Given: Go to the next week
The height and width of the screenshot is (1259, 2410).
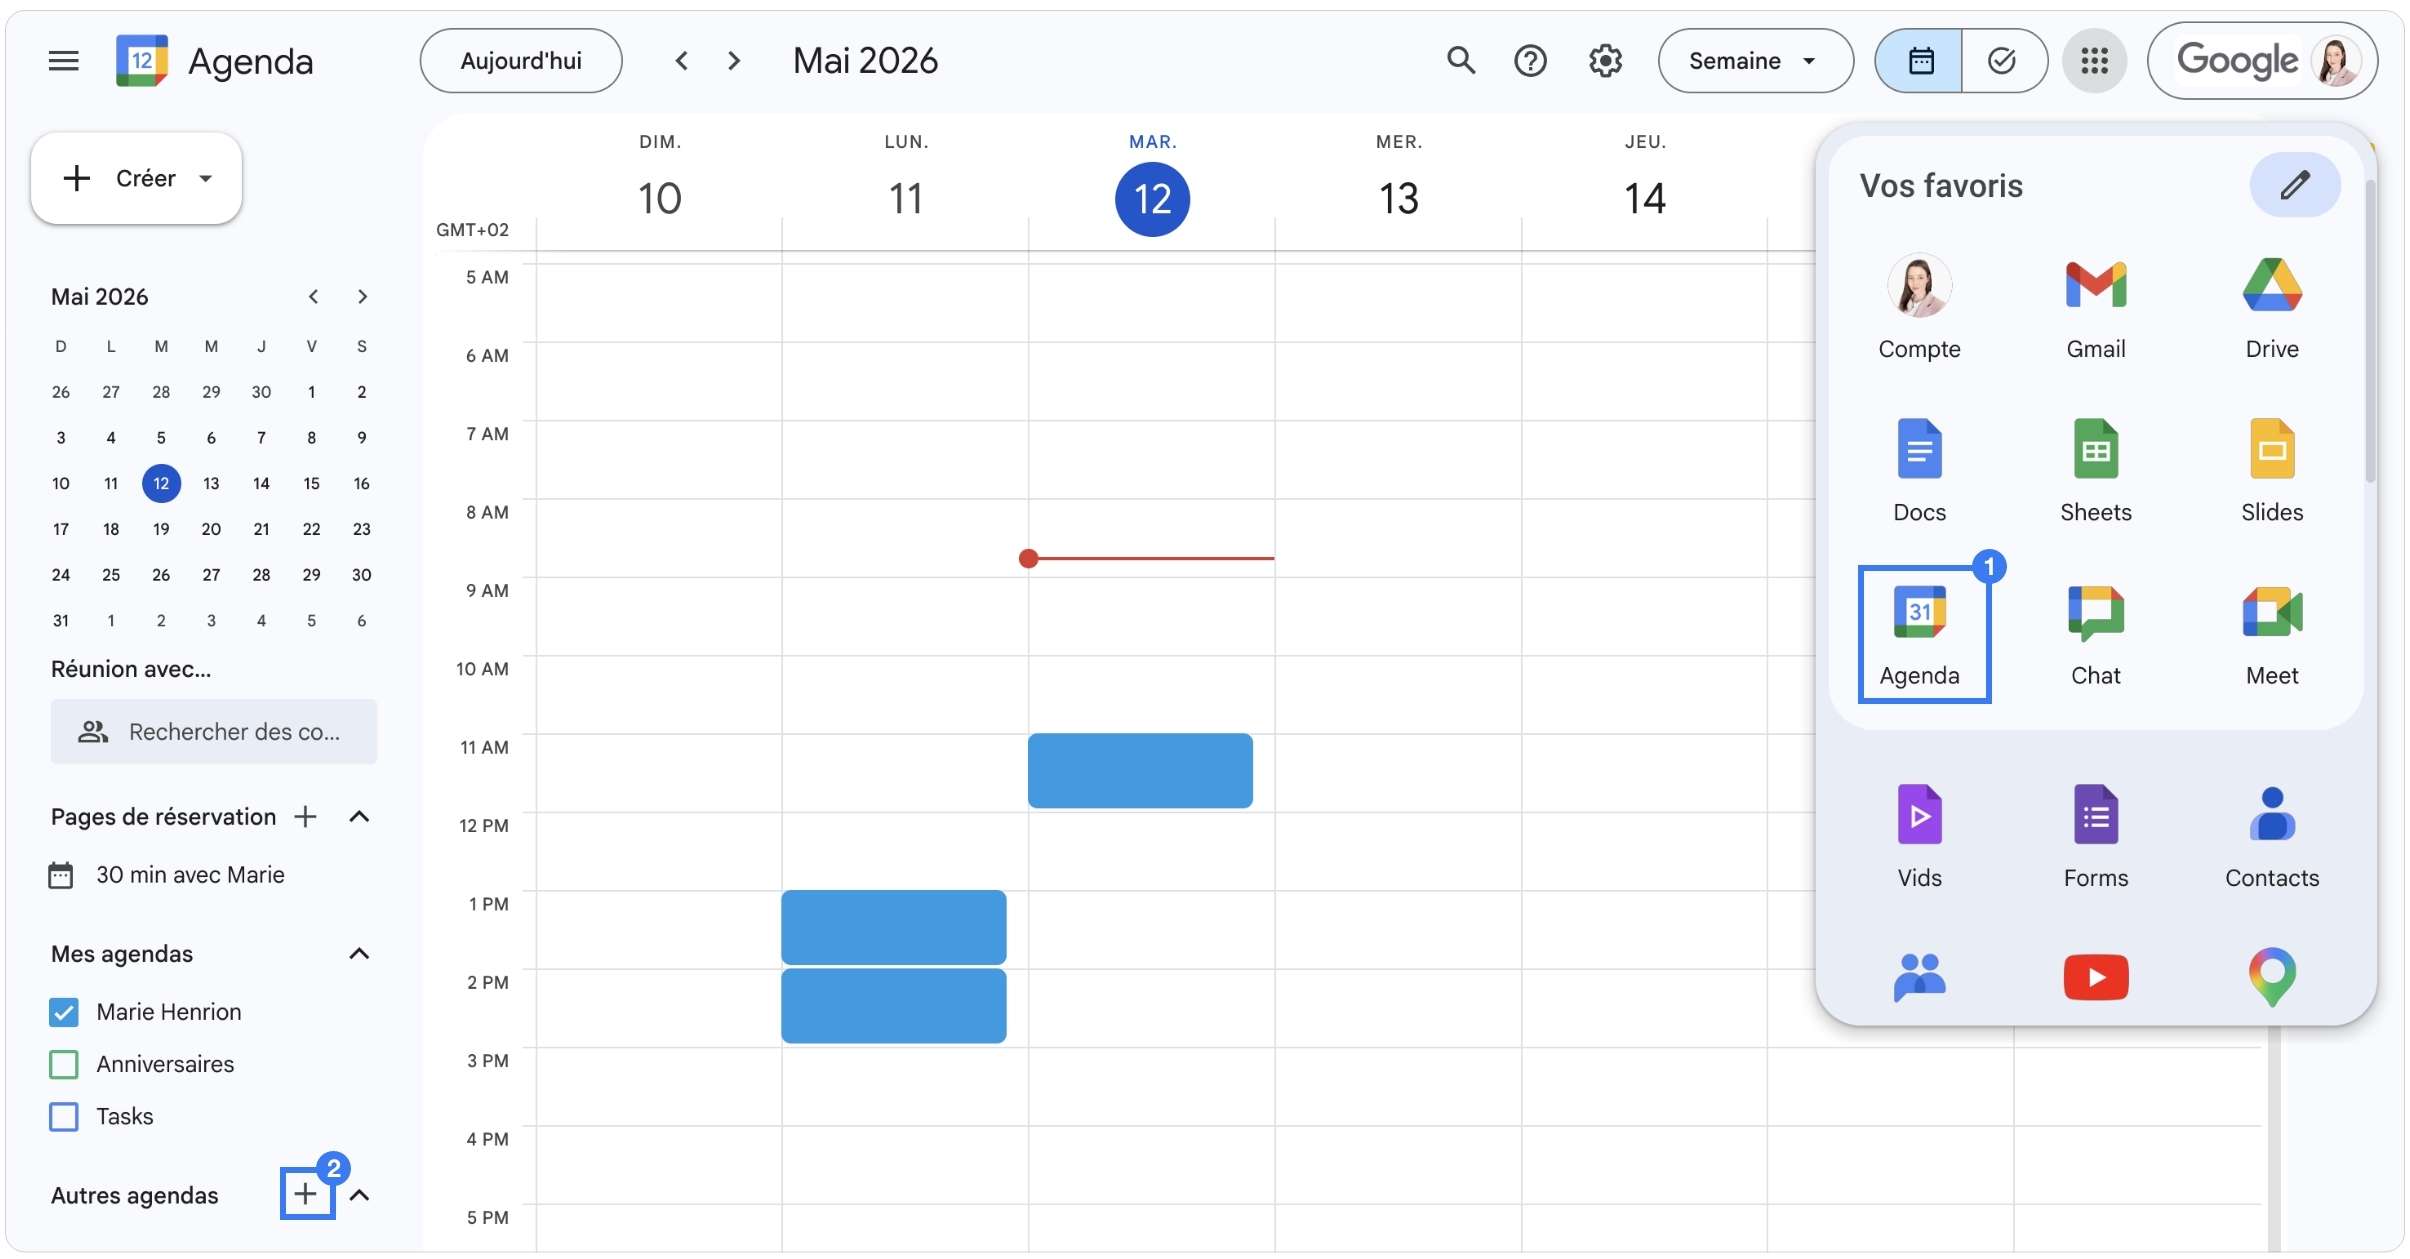Looking at the screenshot, I should click(734, 61).
